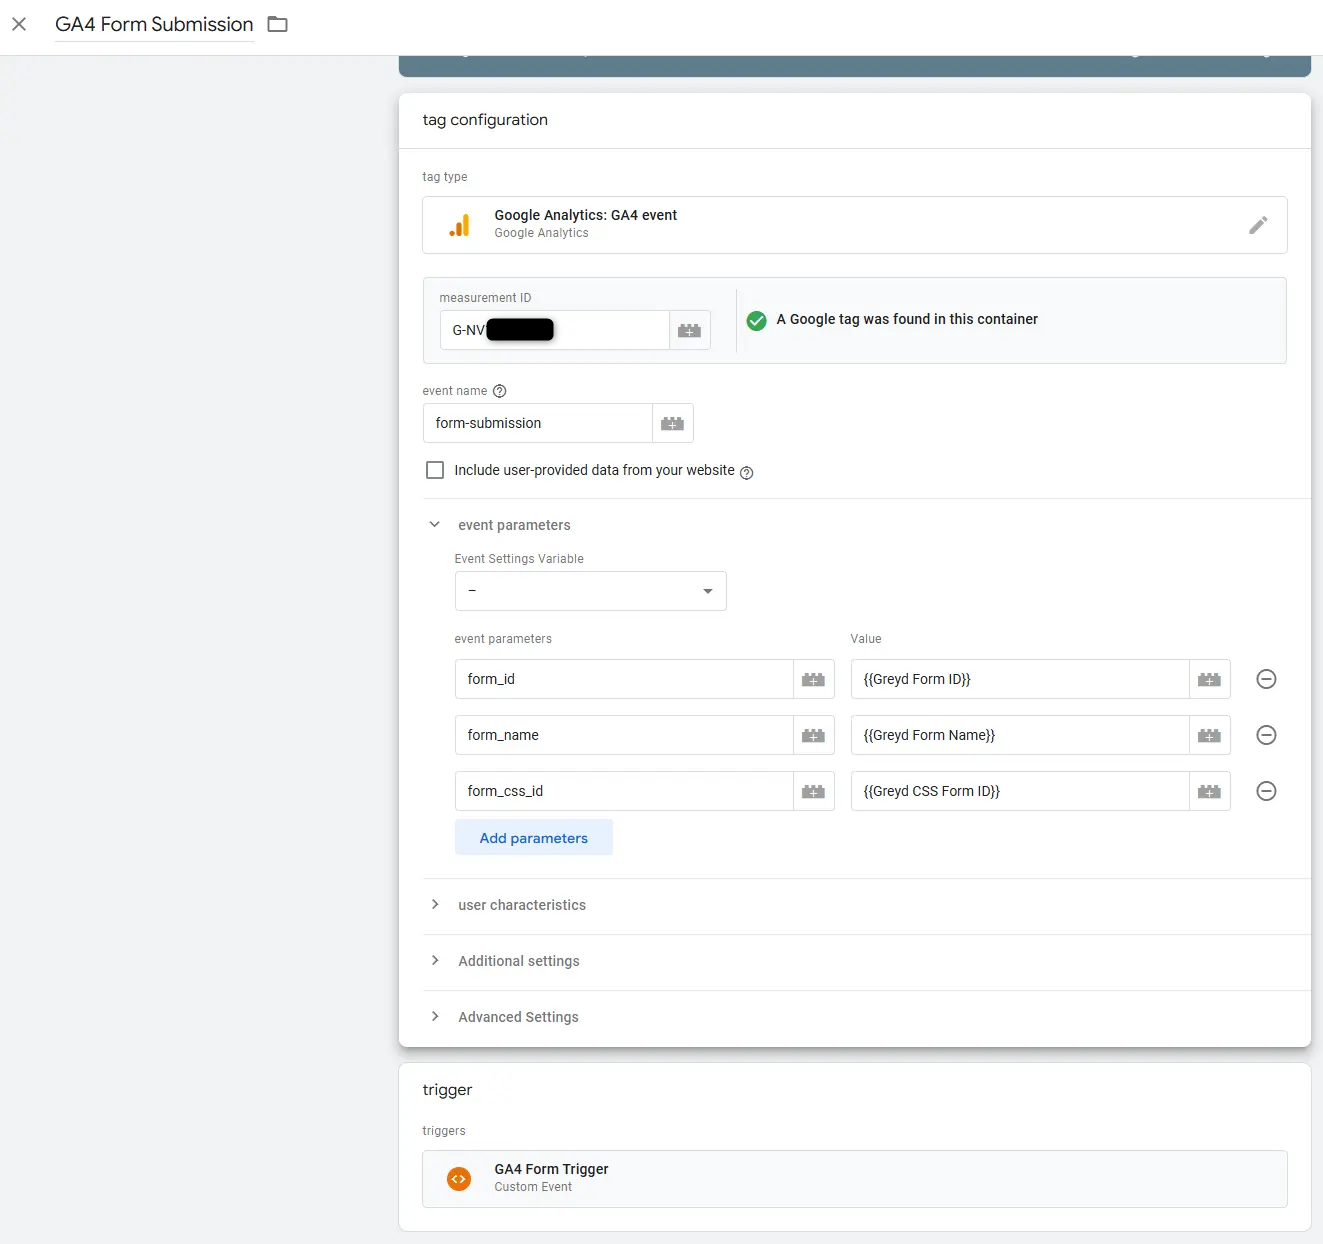Enable Include user-provided data checkbox

435,470
